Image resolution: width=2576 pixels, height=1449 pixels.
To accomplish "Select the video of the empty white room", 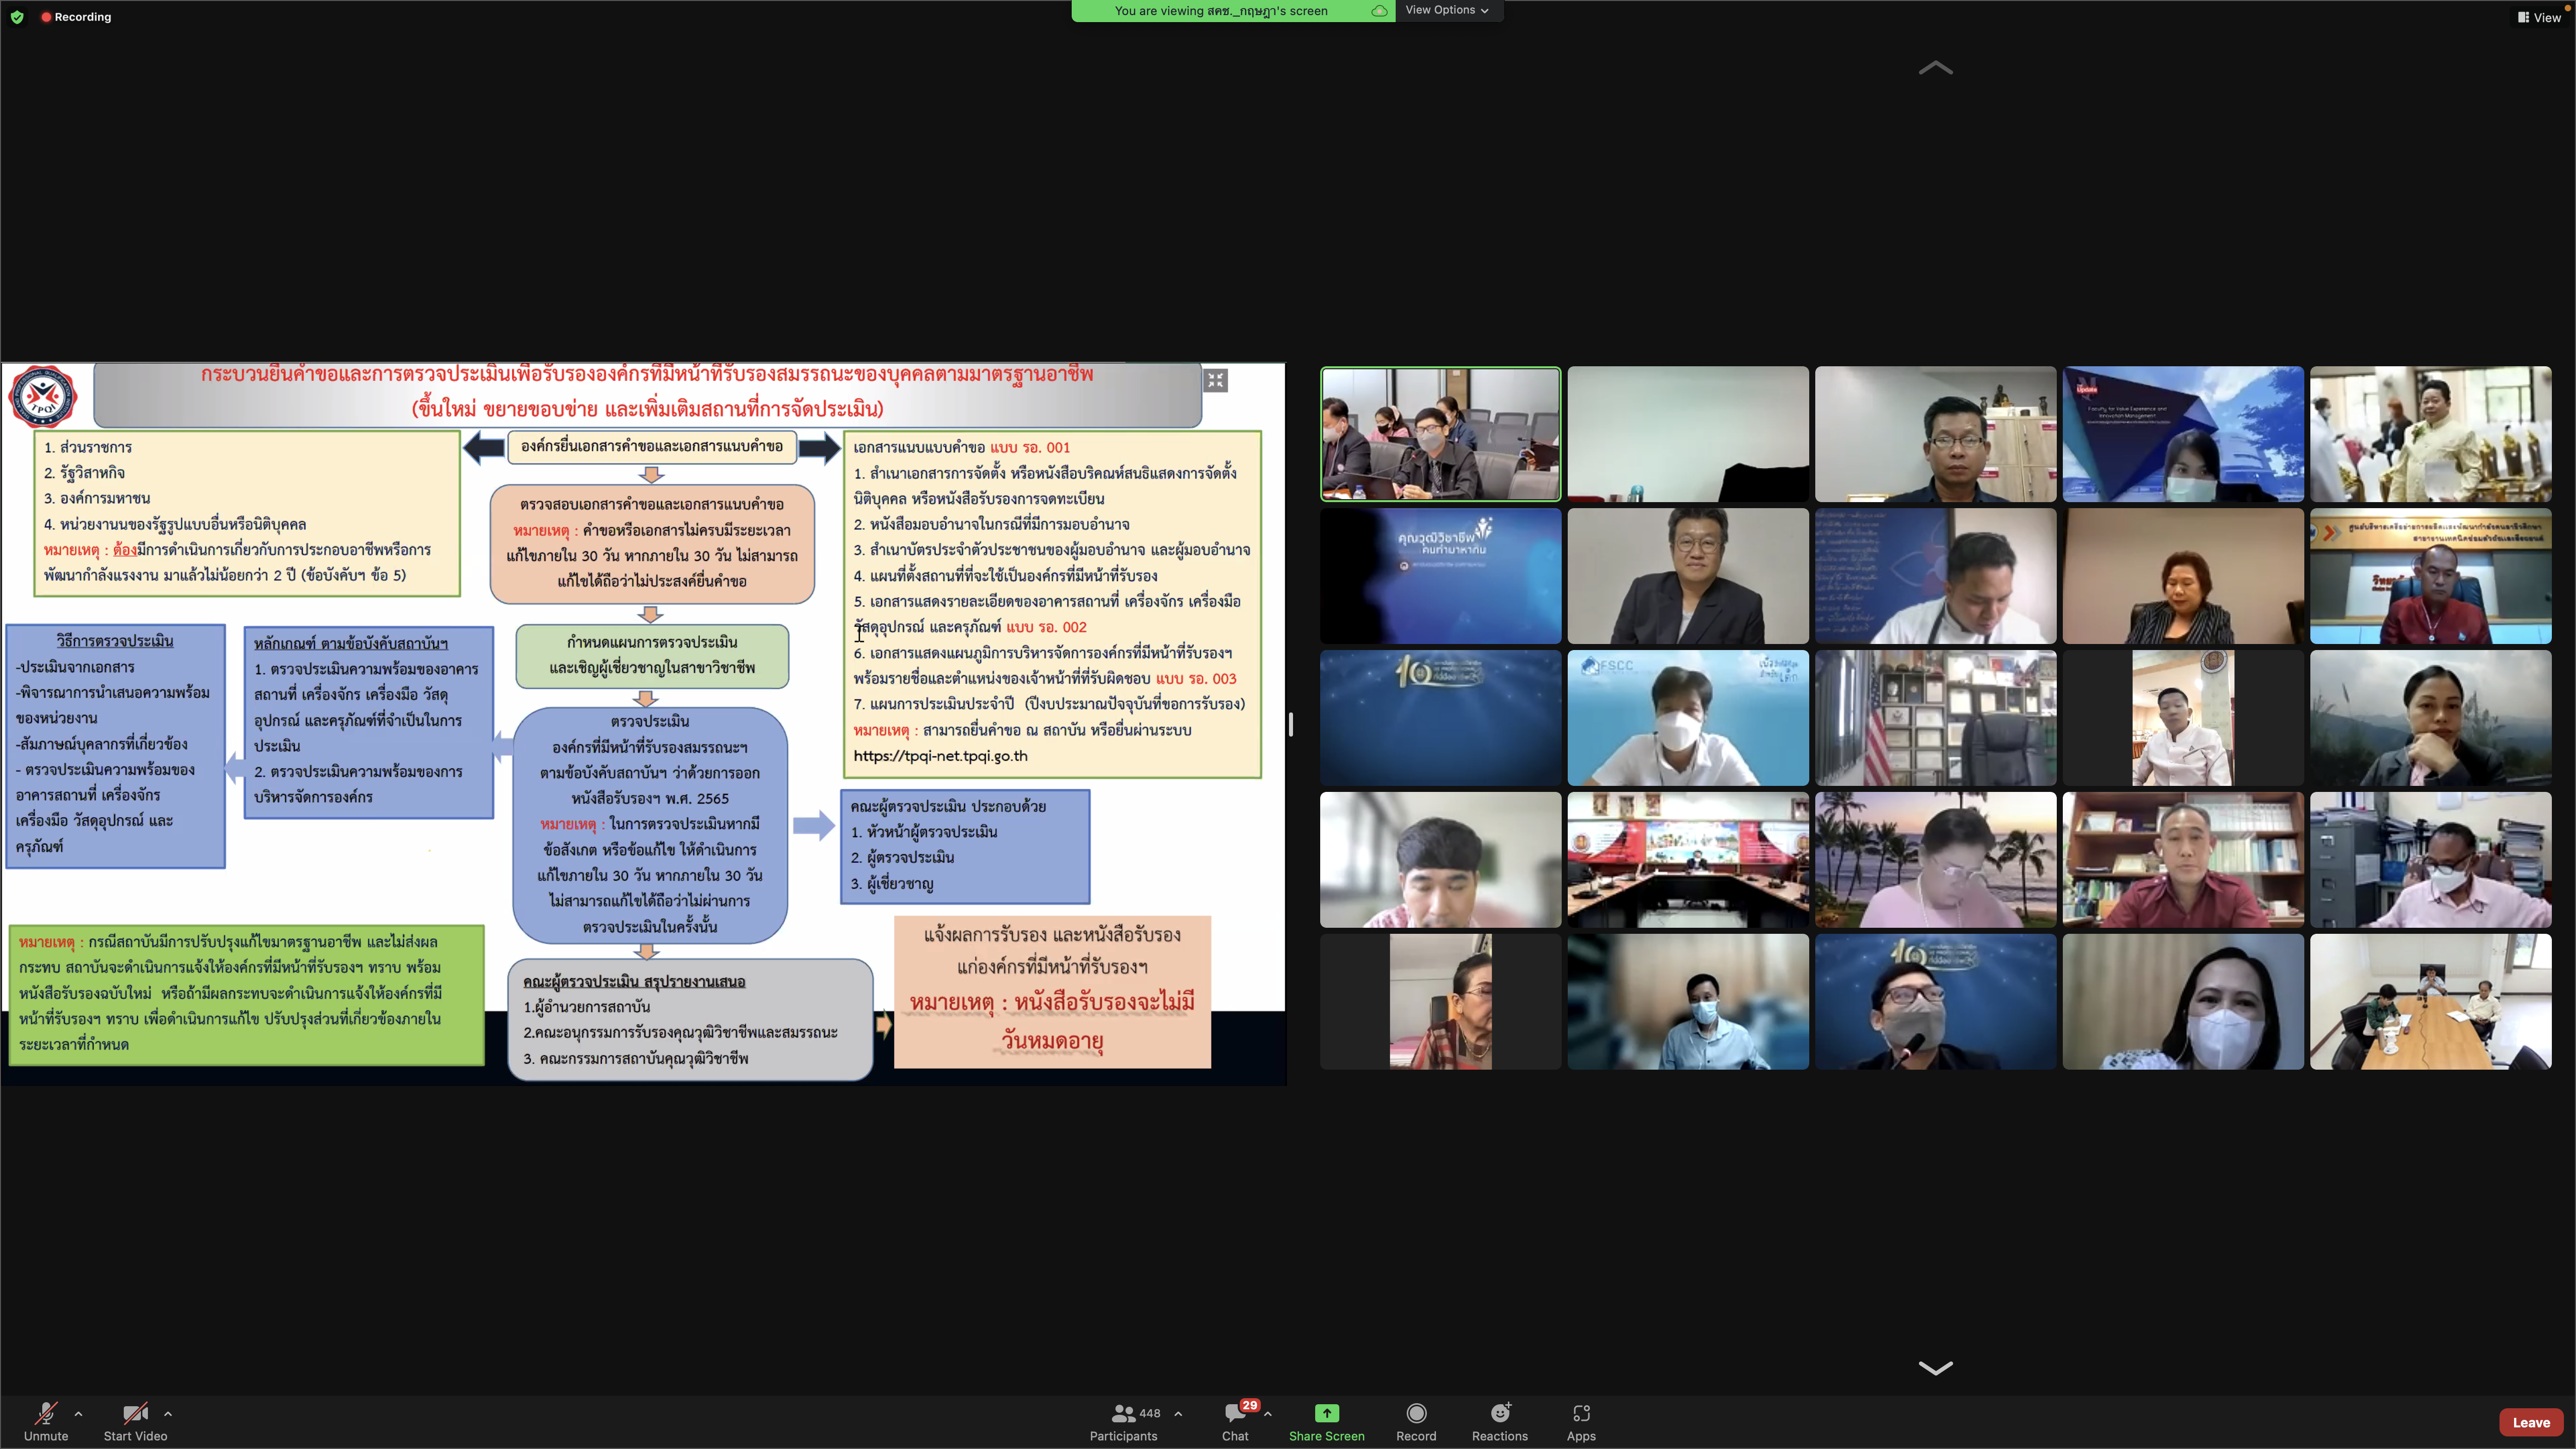I will click(1688, 434).
